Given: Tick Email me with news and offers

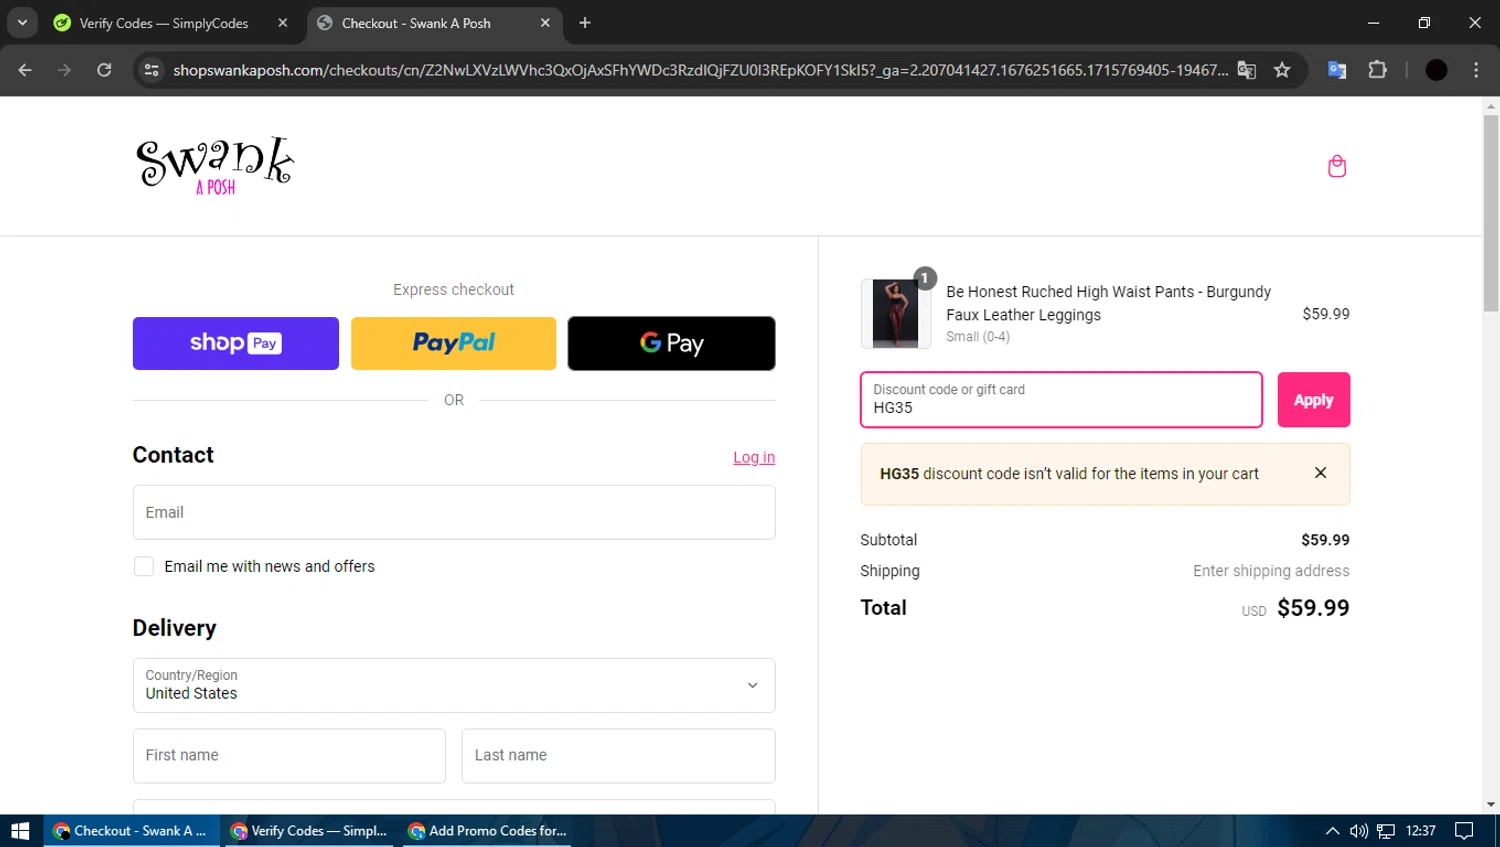Looking at the screenshot, I should (x=144, y=566).
